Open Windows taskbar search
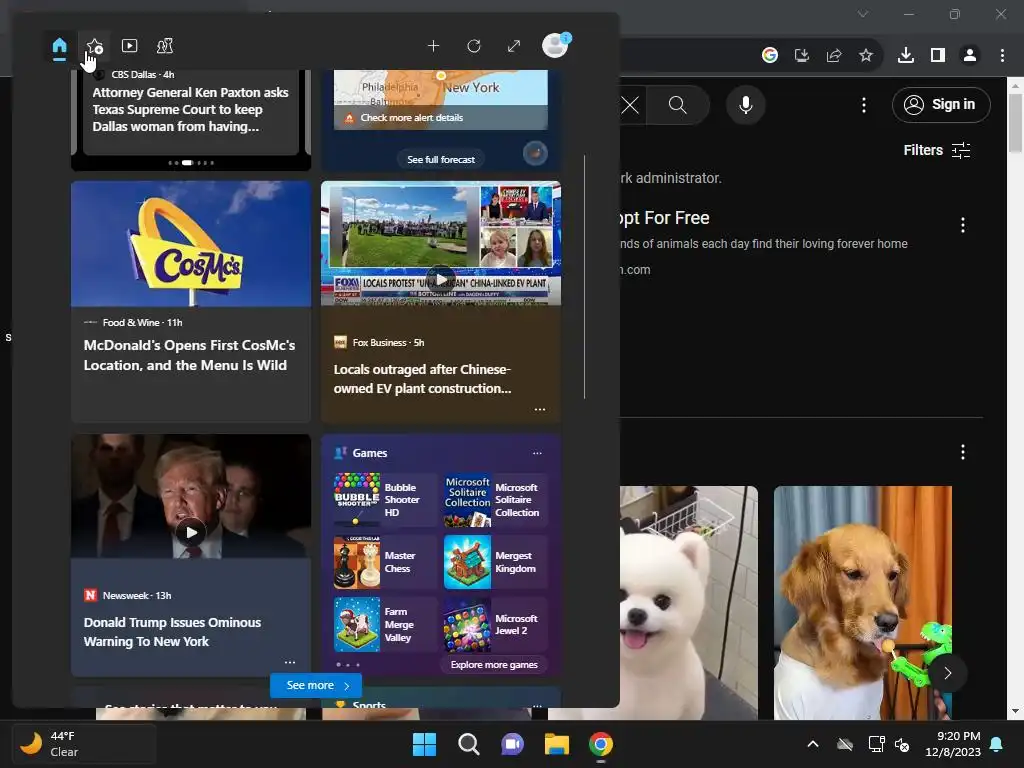This screenshot has height=768, width=1024. (x=468, y=744)
